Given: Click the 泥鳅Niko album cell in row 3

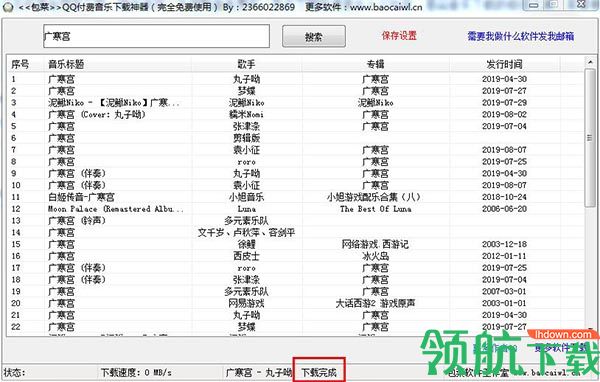Looking at the screenshot, I should (375, 103).
